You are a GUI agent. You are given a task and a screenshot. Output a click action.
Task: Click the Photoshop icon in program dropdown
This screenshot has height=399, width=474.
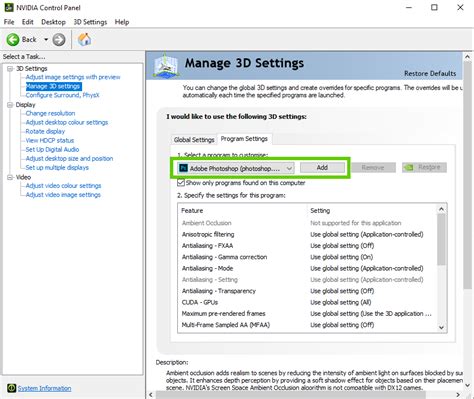[183, 168]
